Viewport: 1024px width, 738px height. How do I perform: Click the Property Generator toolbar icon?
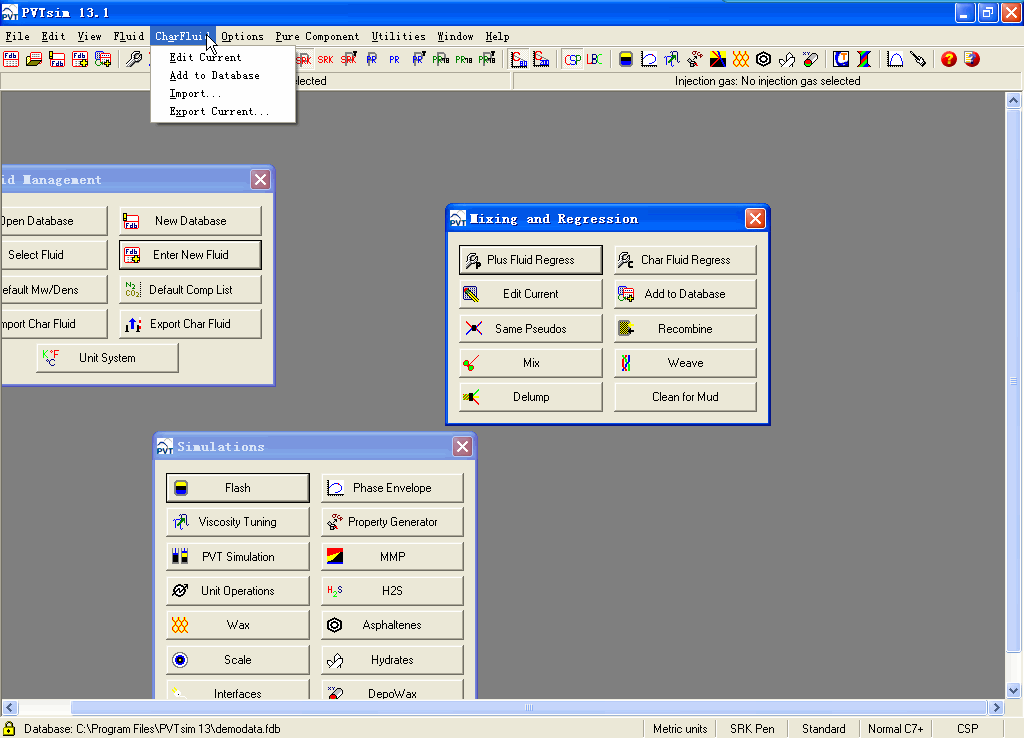(695, 59)
